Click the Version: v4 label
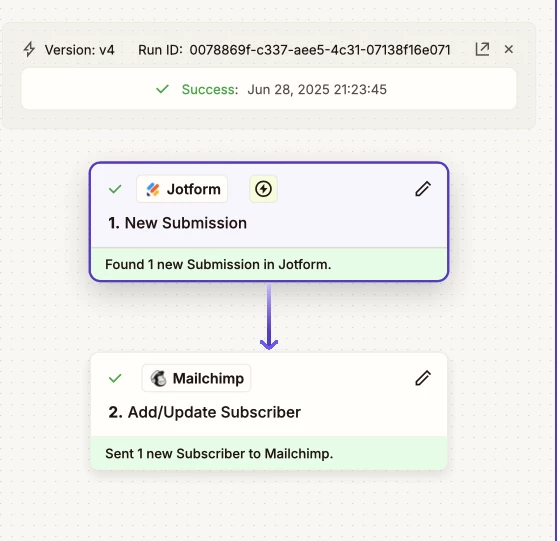This screenshot has height=541, width=560. click(x=79, y=50)
